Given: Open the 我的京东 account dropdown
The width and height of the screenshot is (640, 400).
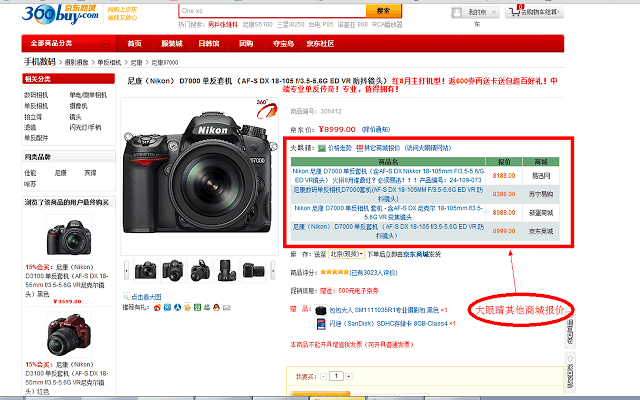Looking at the screenshot, I should (476, 12).
